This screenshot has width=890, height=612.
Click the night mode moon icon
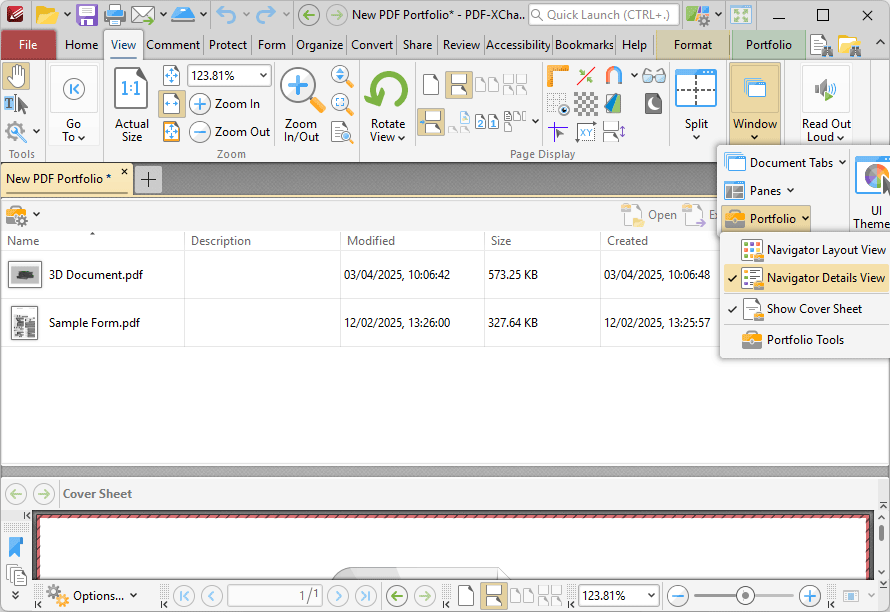653,104
